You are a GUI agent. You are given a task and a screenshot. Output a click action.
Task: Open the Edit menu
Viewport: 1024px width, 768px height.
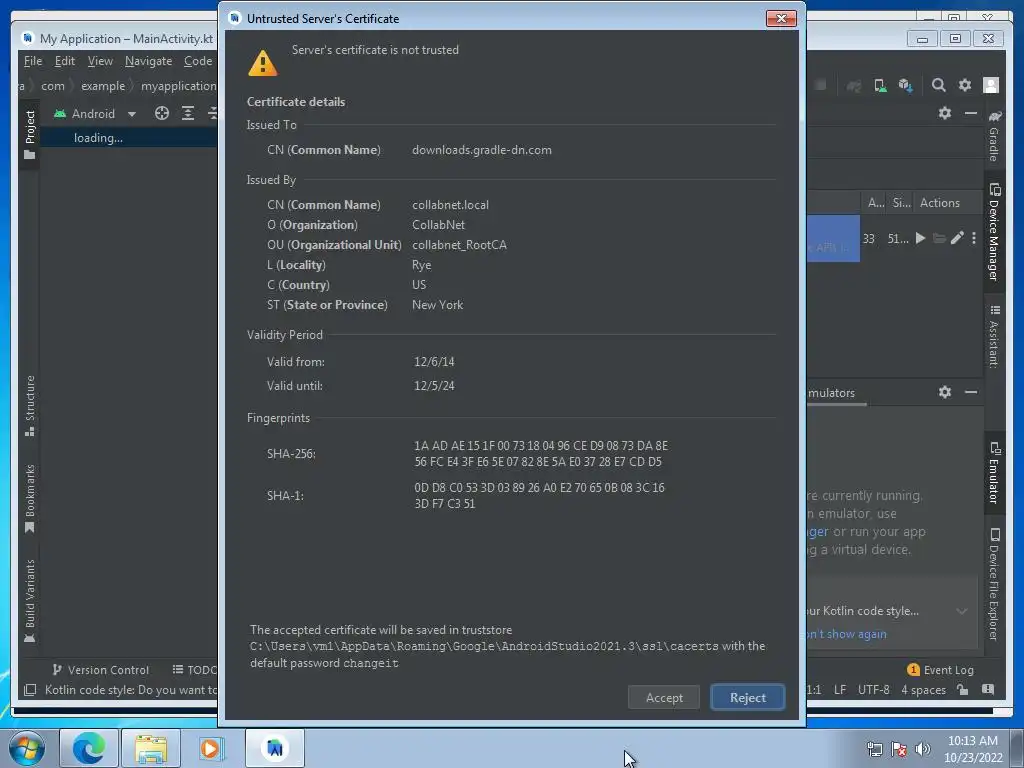[x=65, y=61]
